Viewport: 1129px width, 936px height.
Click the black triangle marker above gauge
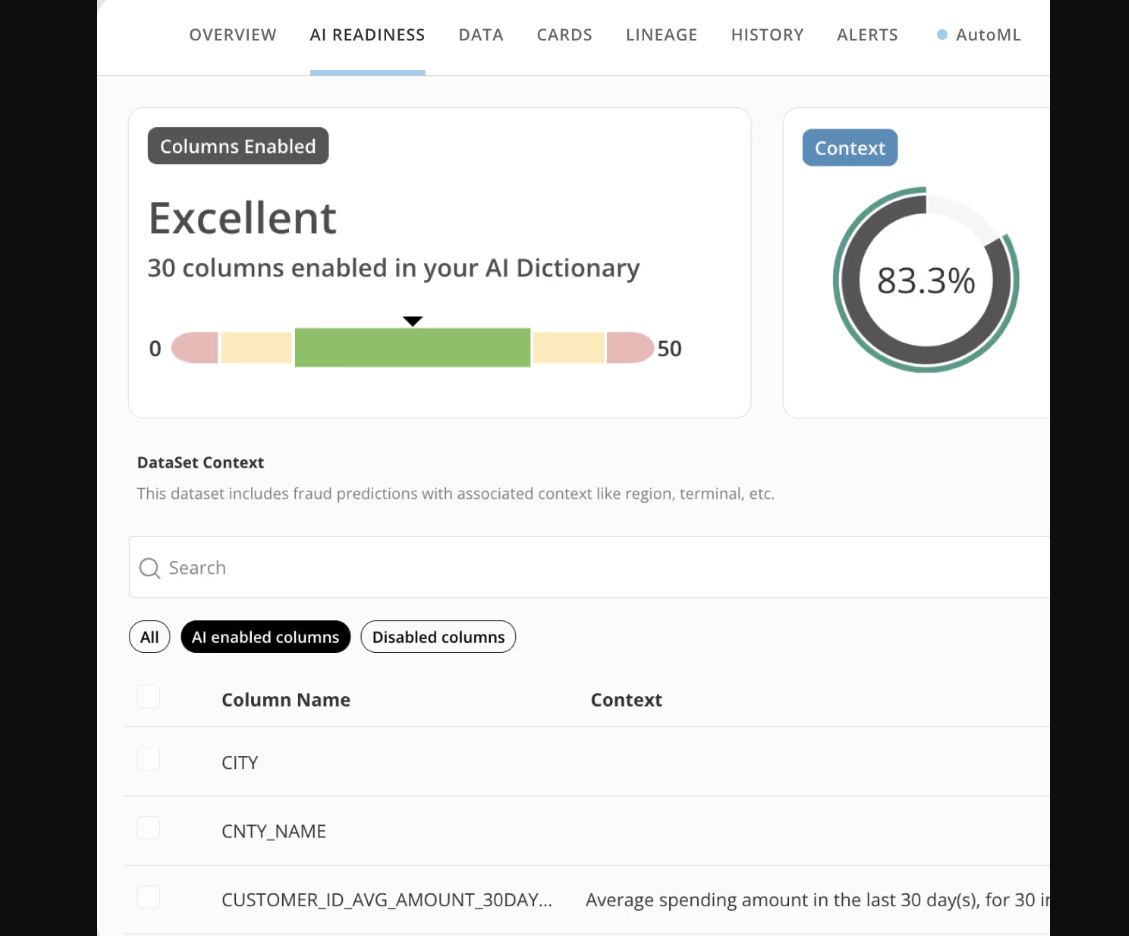(x=412, y=321)
